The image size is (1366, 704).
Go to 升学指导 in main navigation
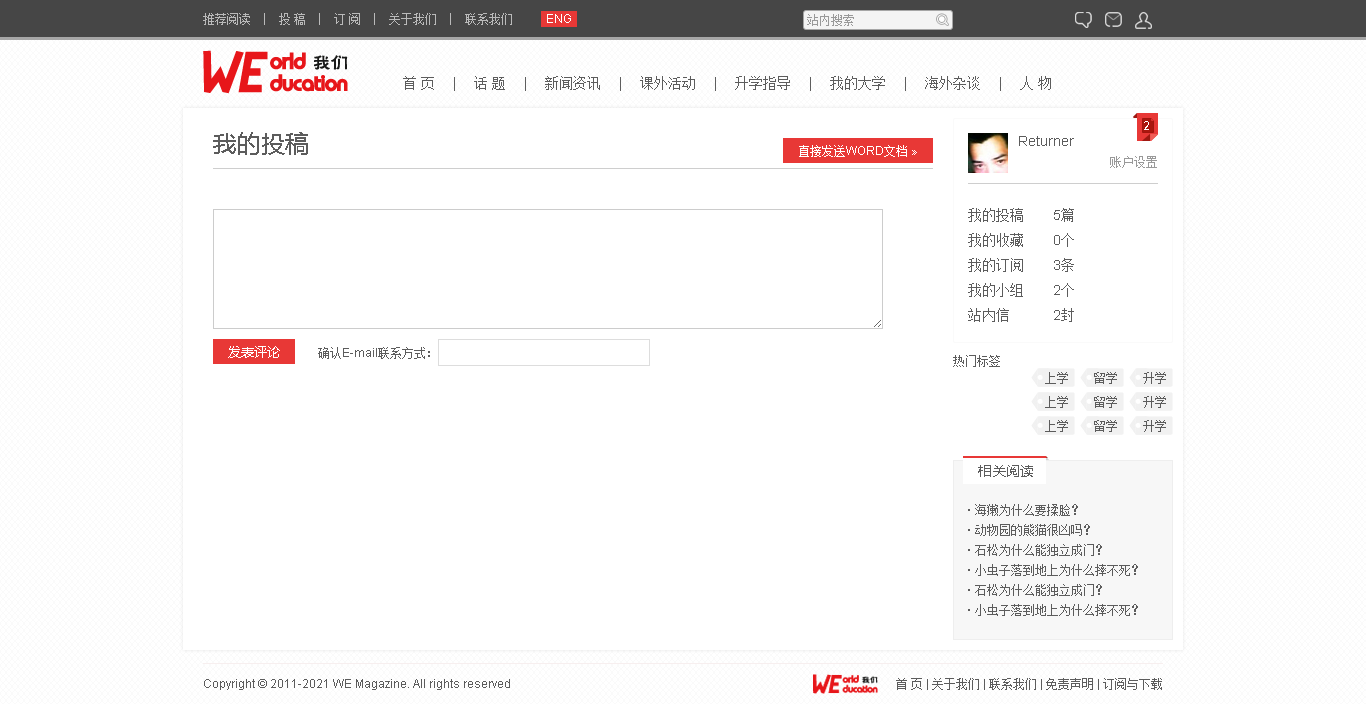(762, 84)
